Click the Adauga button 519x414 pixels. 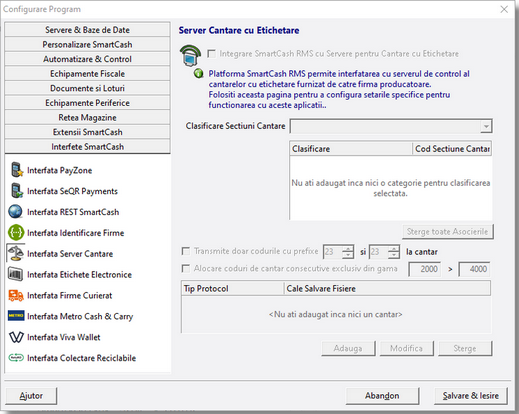point(348,348)
